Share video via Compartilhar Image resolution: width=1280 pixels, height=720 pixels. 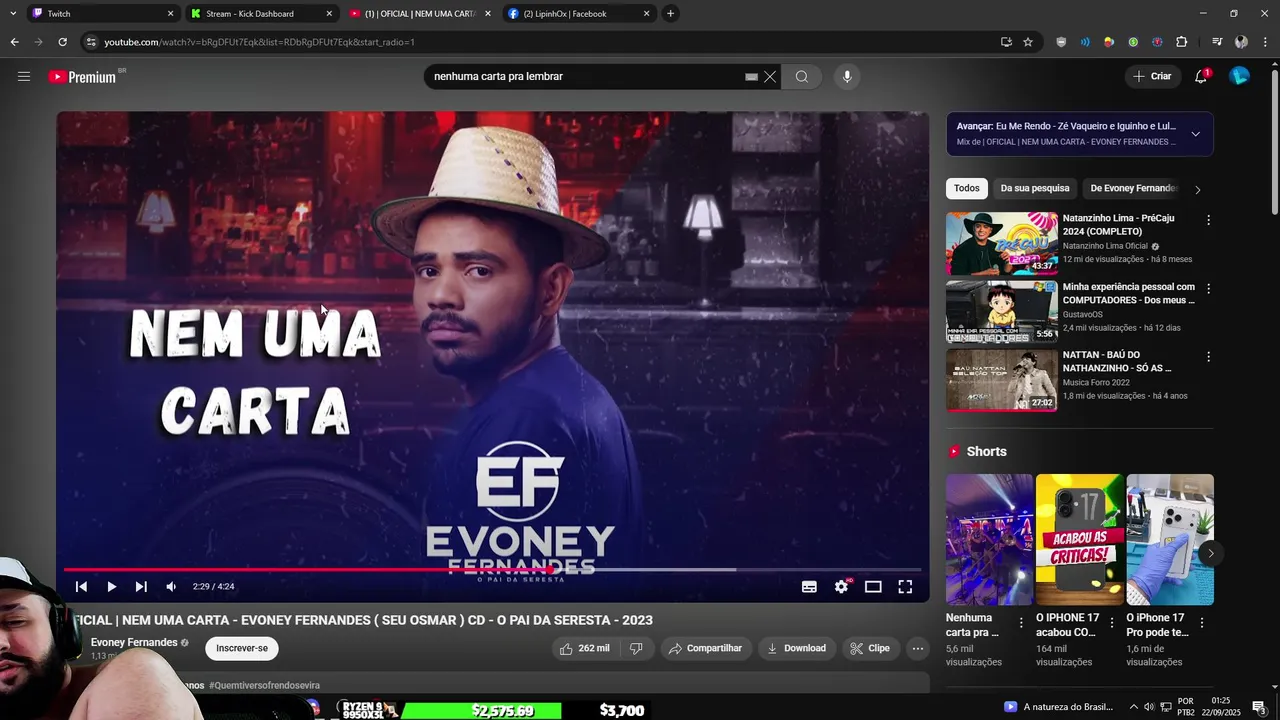705,648
